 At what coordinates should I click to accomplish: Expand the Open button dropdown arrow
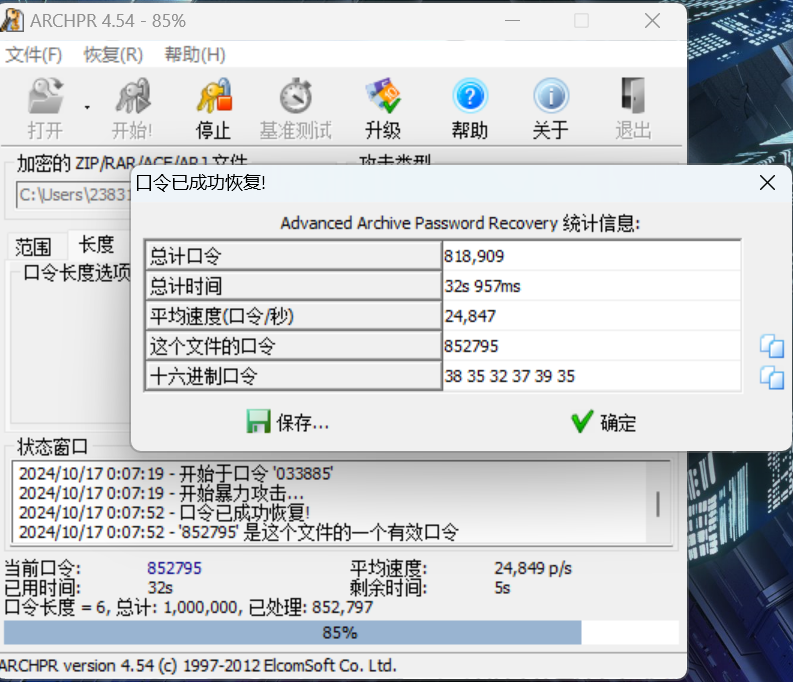point(87,107)
